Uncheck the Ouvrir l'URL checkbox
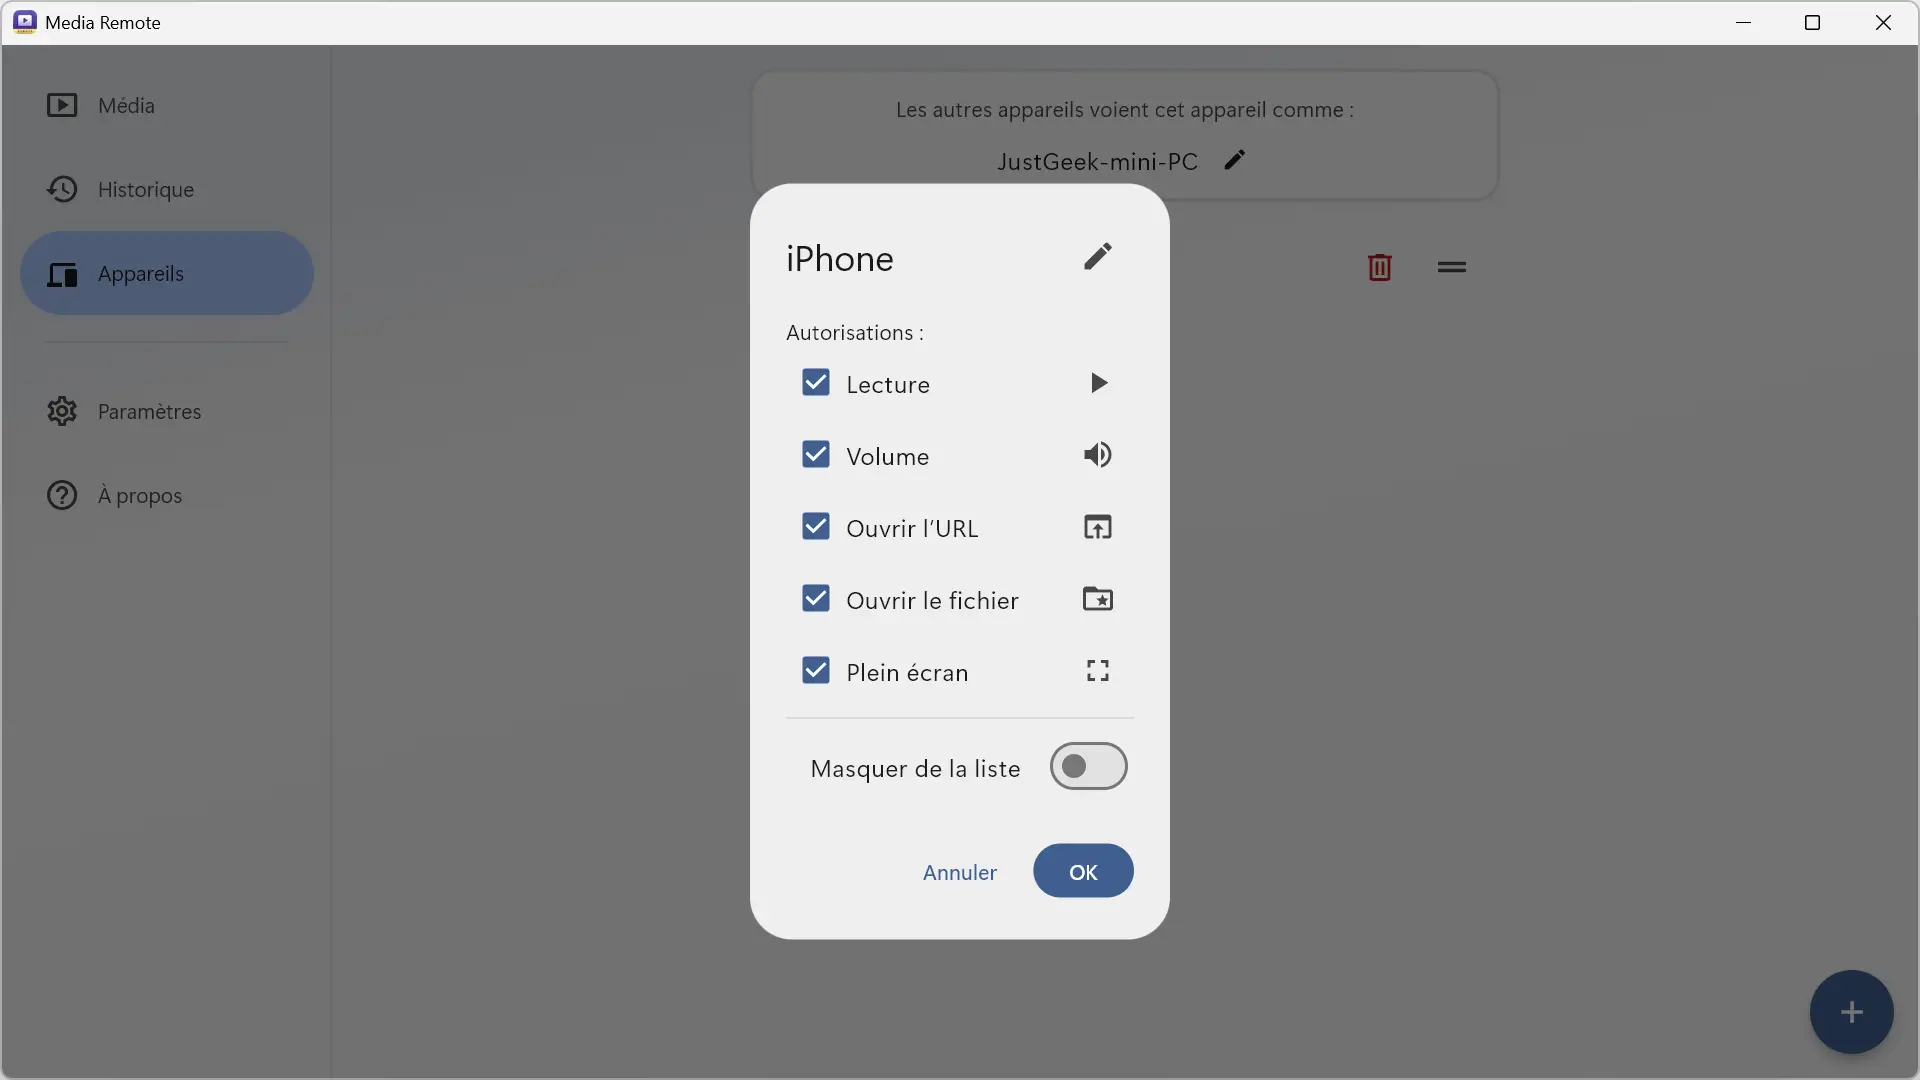 [x=816, y=527]
